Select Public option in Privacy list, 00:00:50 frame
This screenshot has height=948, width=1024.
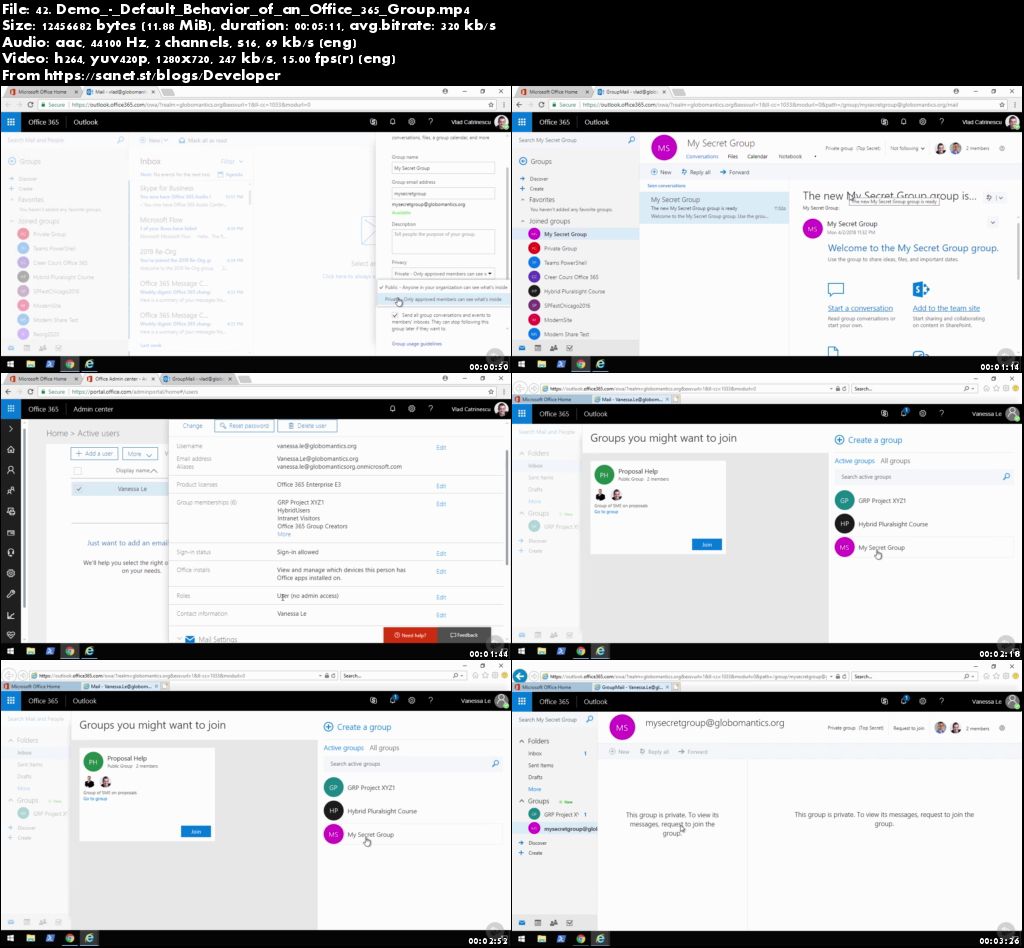443,287
